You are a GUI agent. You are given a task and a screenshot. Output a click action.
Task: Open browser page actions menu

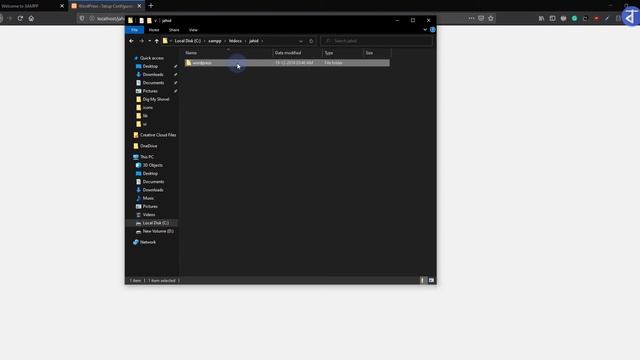tap(471, 18)
